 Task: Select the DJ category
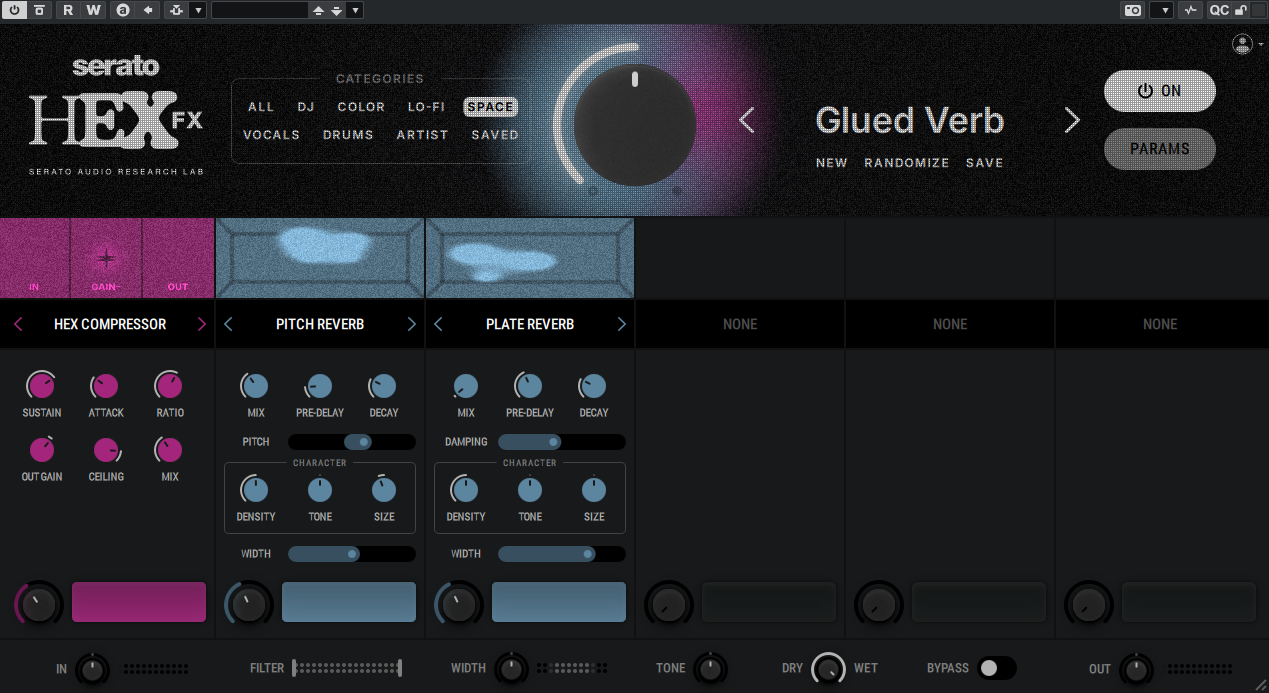coord(306,107)
